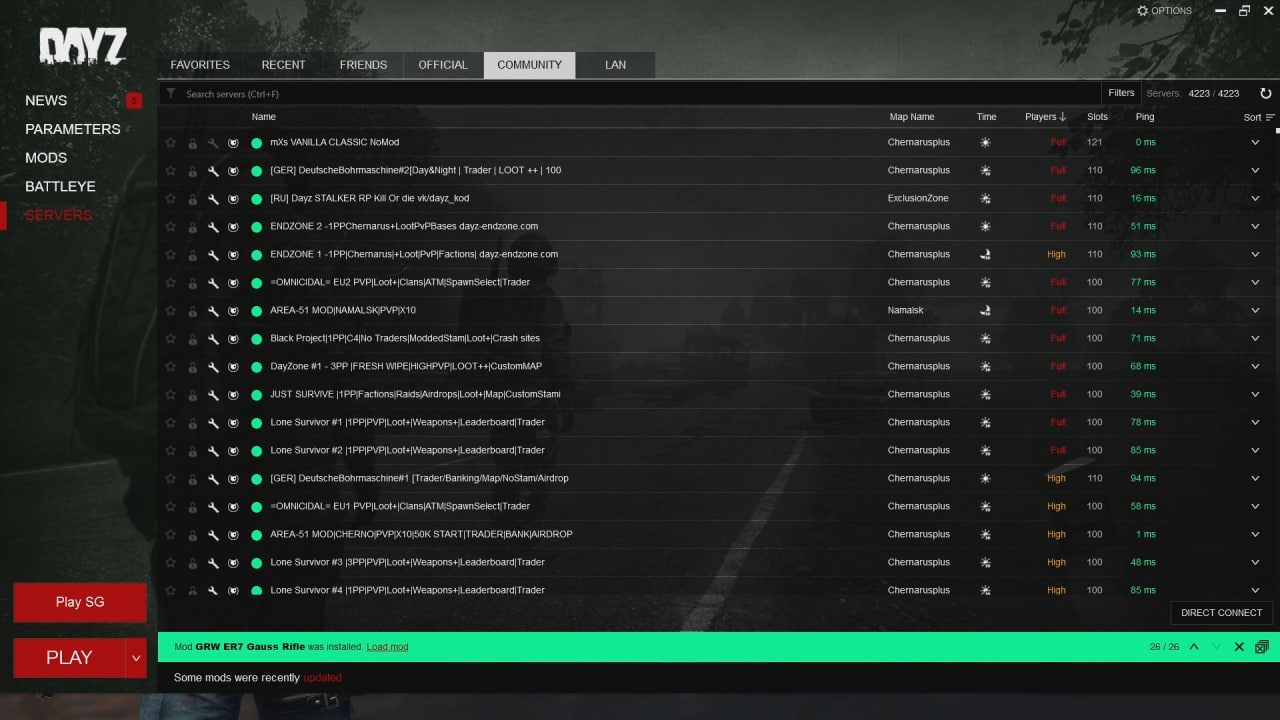
Task: Open the dropdown arrow beside PLAY button
Action: pyautogui.click(x=137, y=657)
